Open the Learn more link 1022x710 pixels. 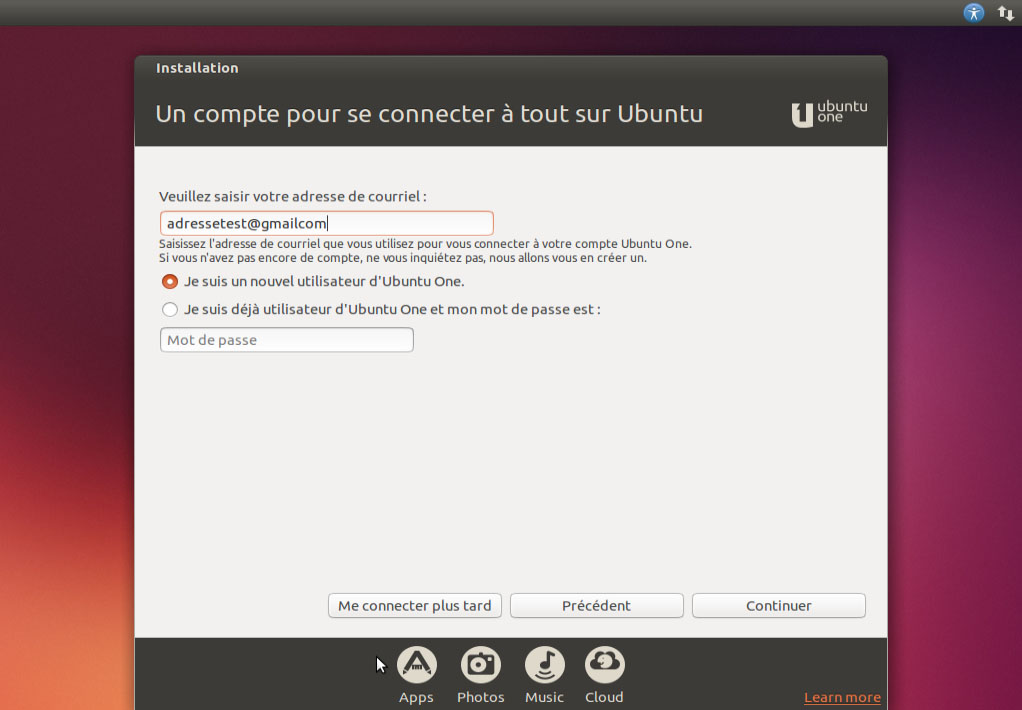(x=842, y=698)
